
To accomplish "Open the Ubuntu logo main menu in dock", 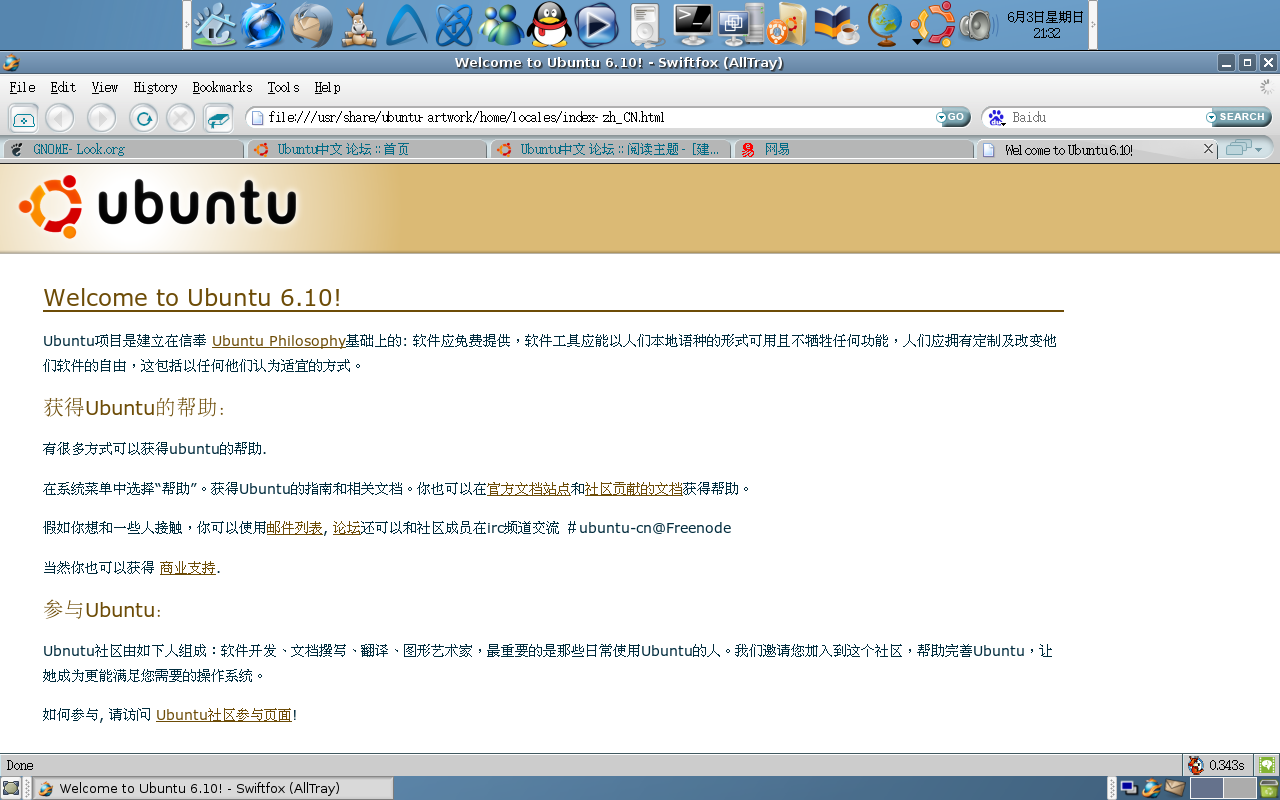I will (931, 25).
